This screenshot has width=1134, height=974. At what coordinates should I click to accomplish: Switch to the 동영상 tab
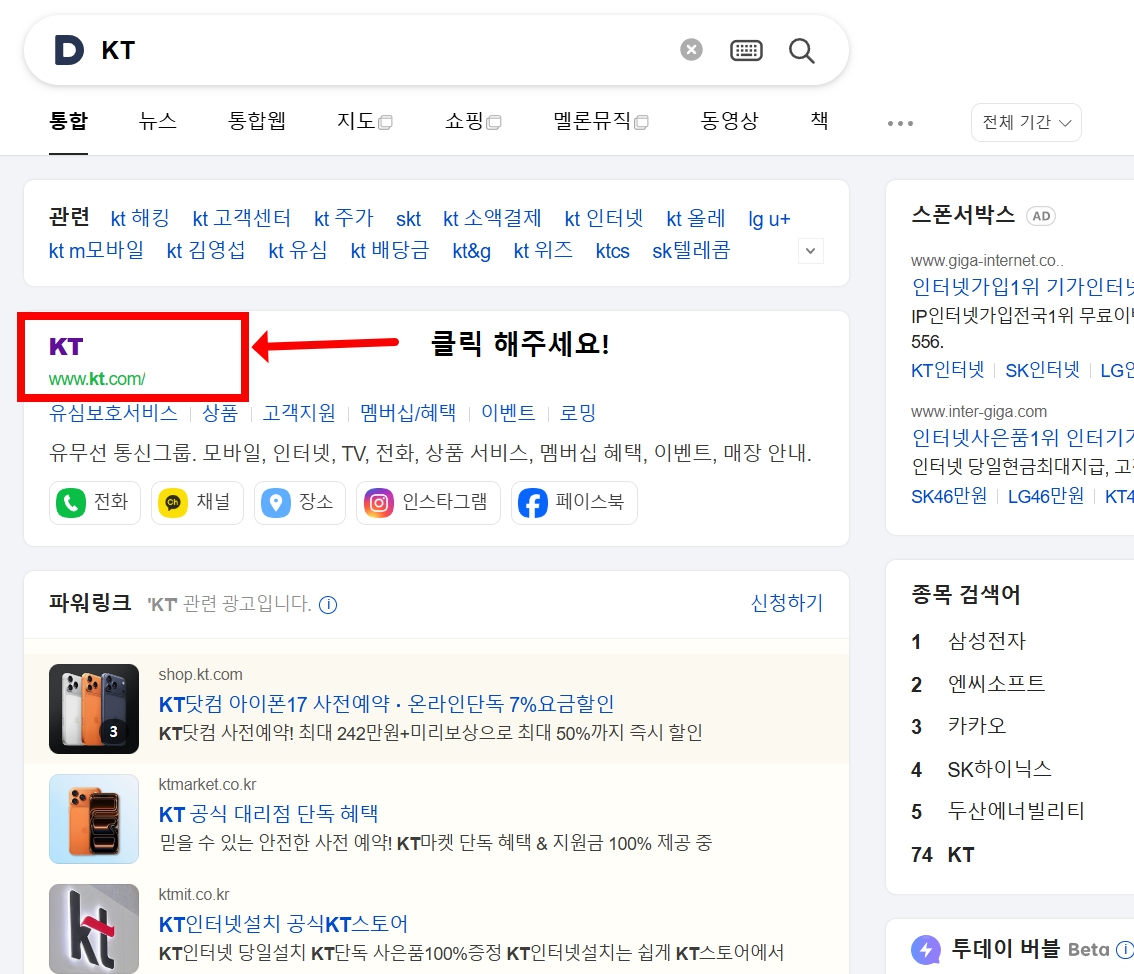pos(730,121)
